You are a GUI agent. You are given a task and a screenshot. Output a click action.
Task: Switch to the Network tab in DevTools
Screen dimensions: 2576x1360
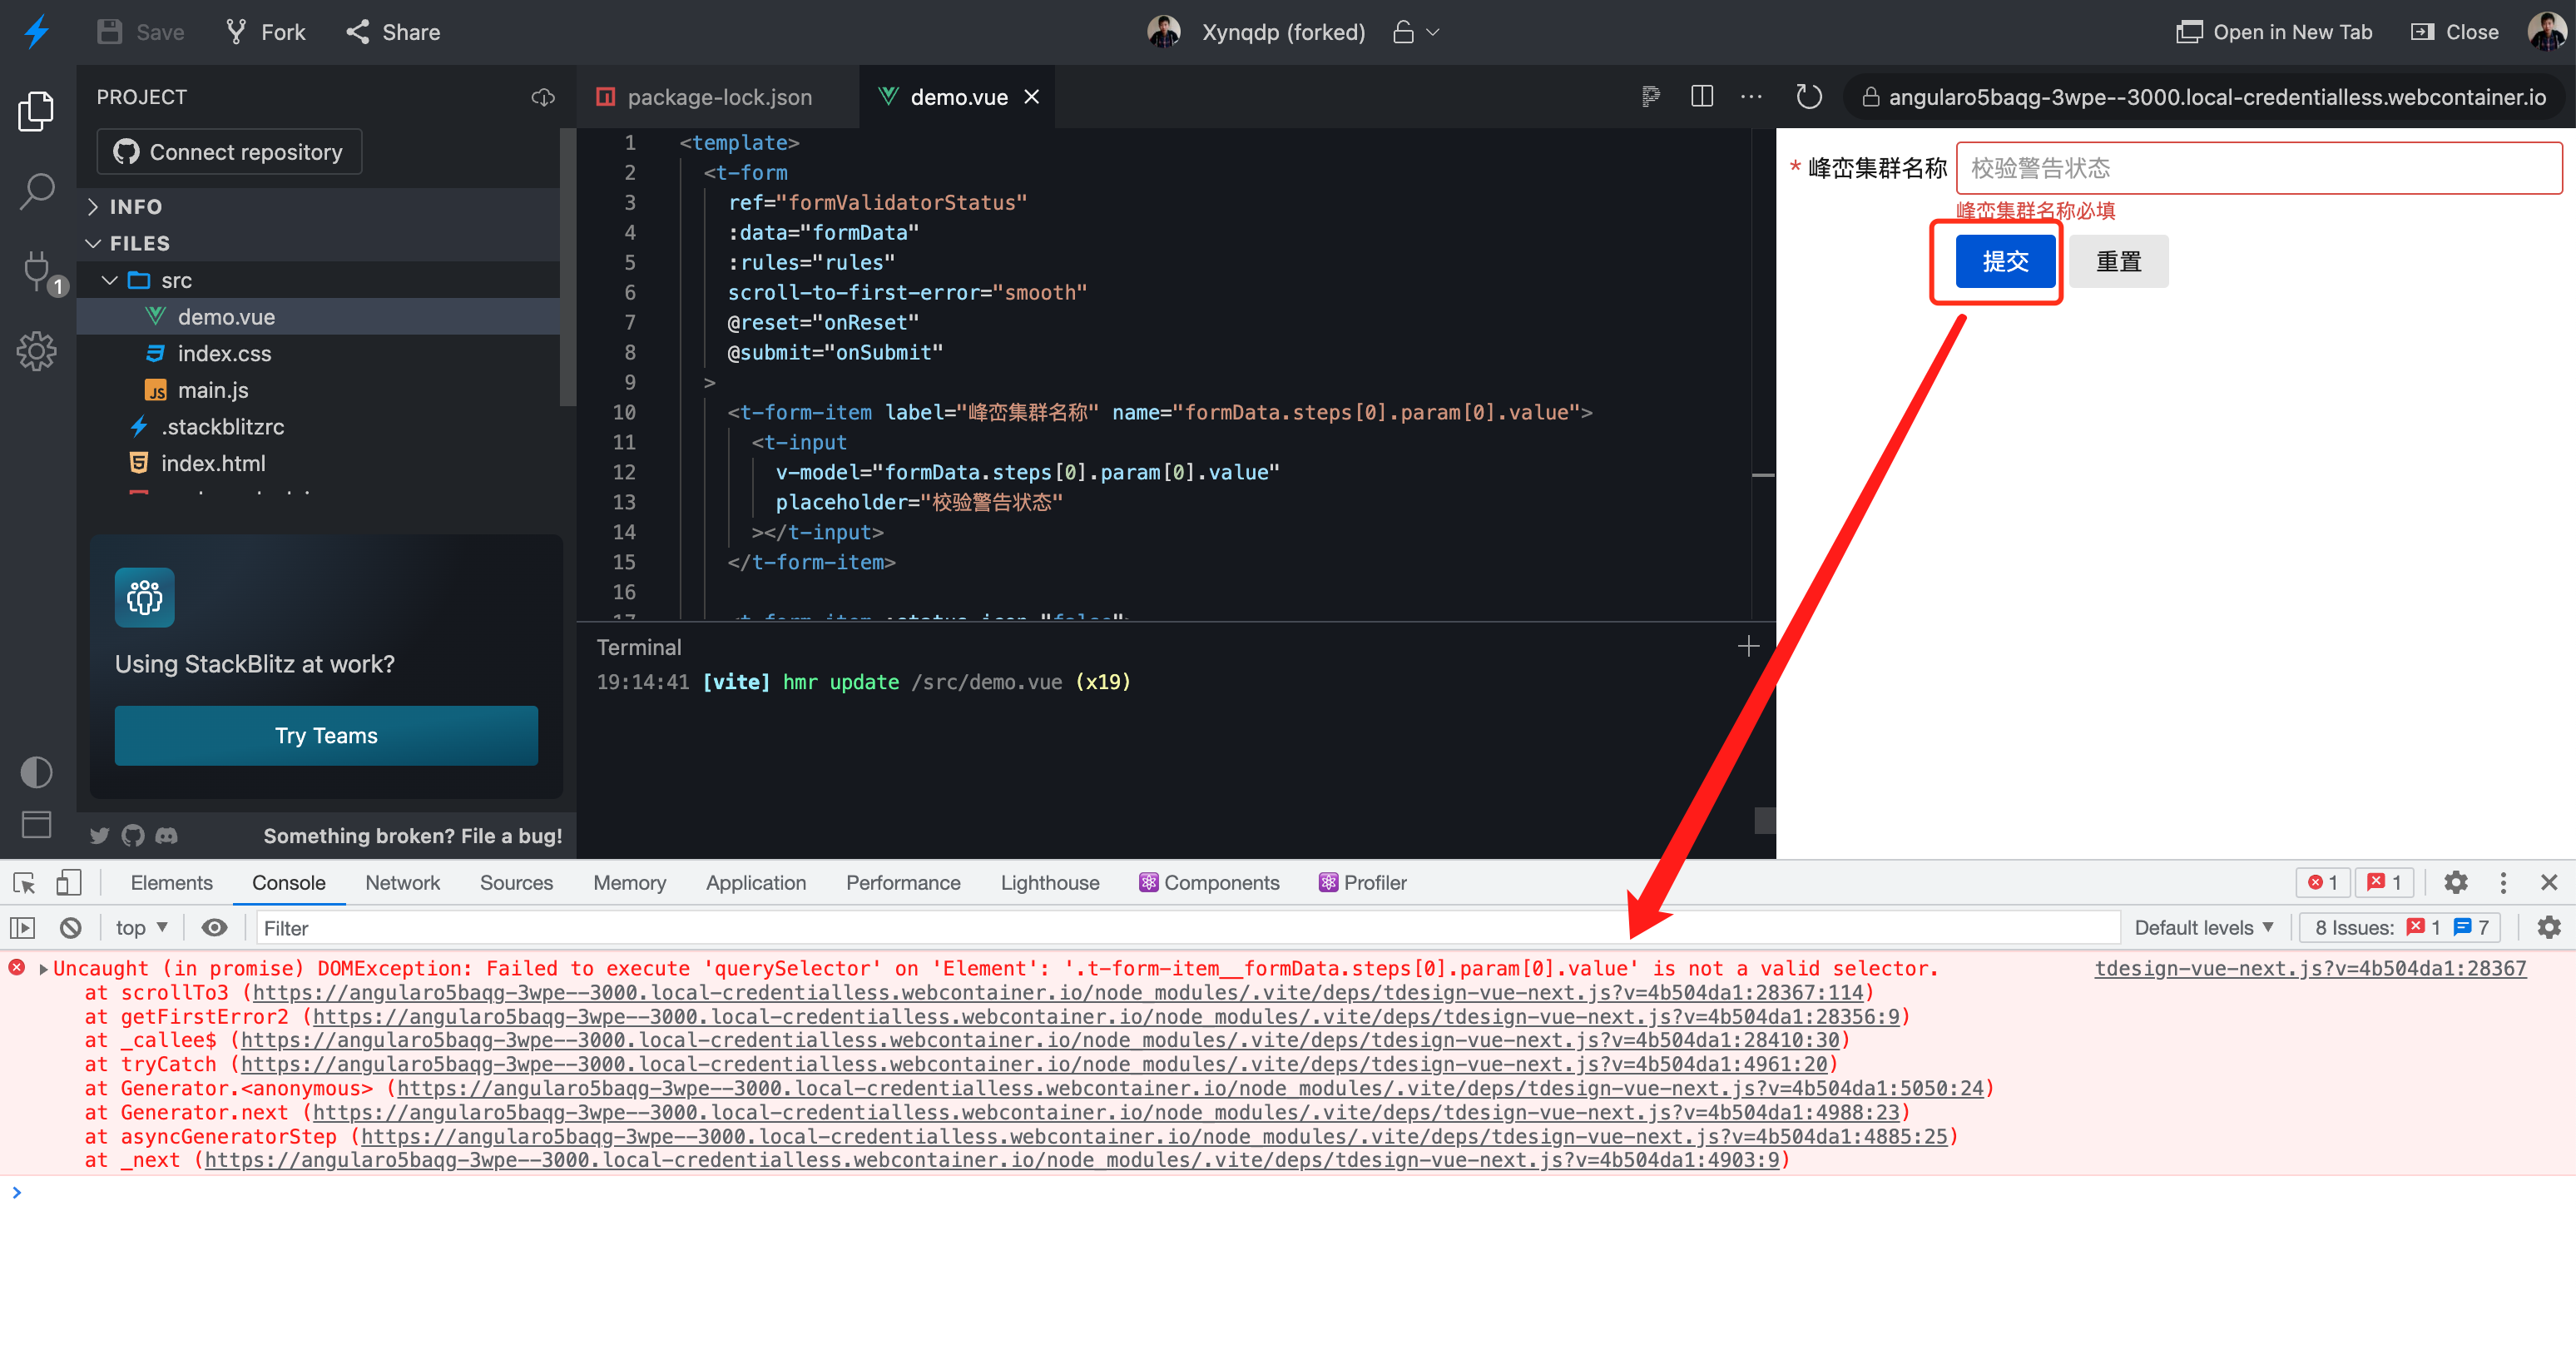point(402,883)
